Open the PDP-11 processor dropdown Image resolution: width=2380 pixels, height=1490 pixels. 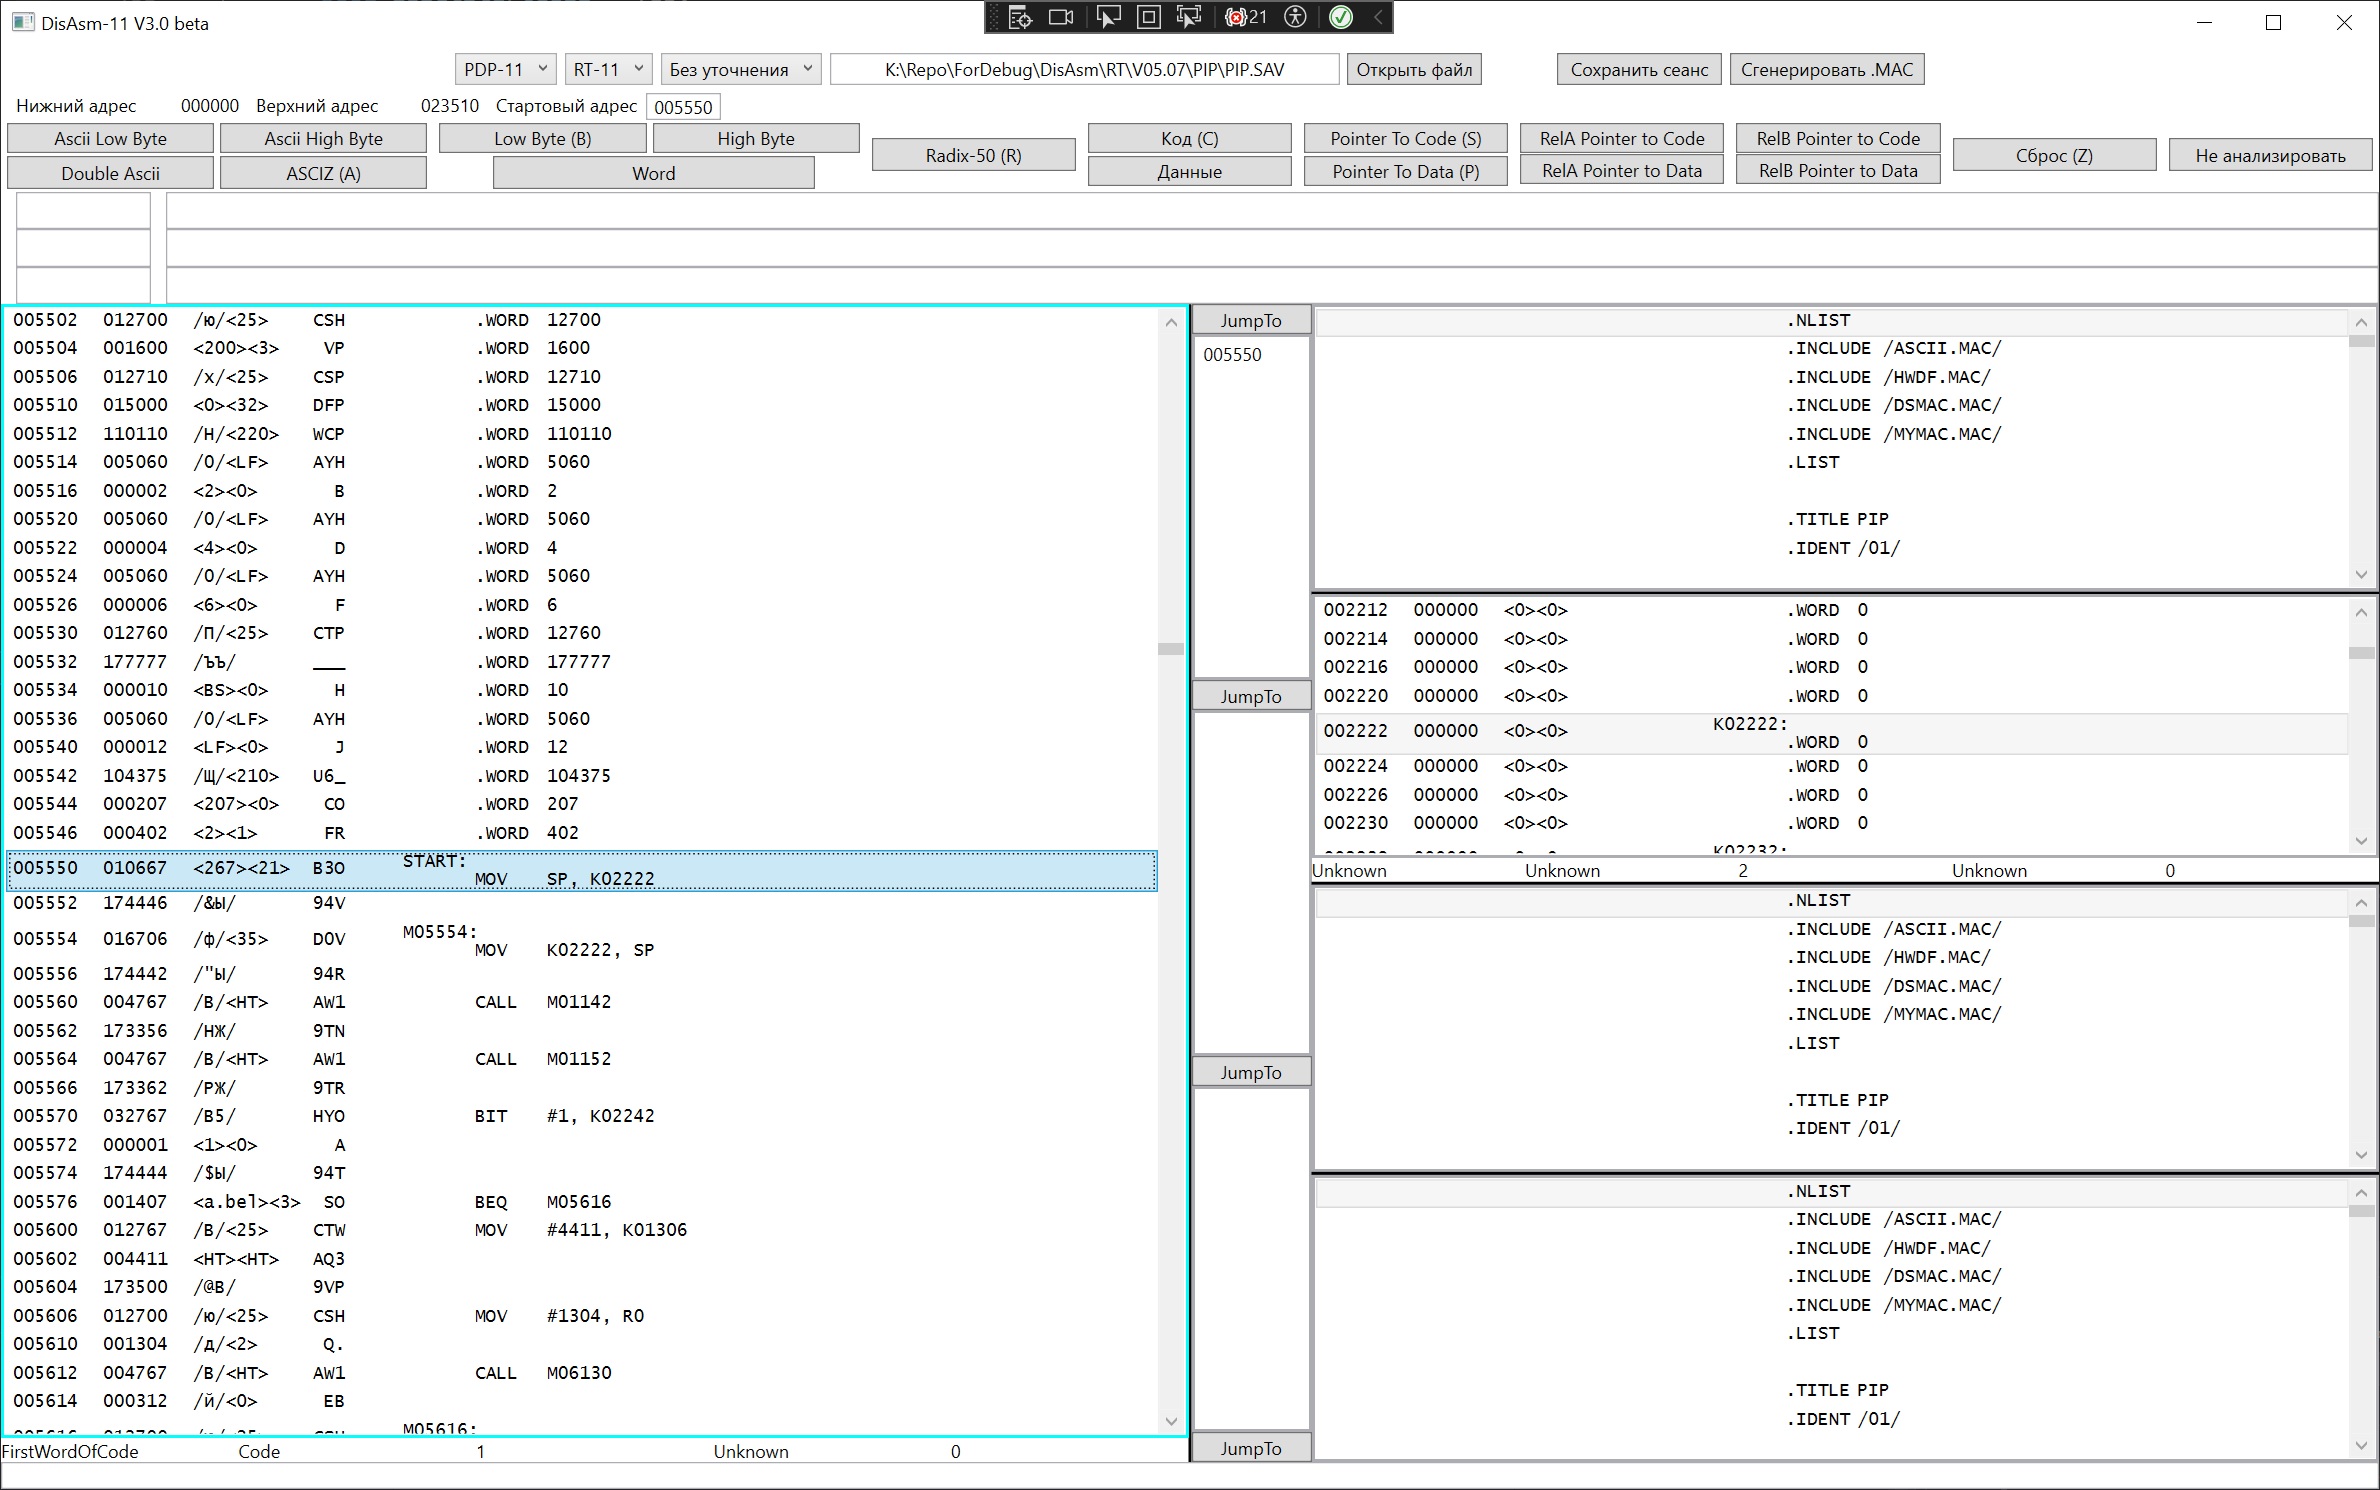(x=505, y=69)
